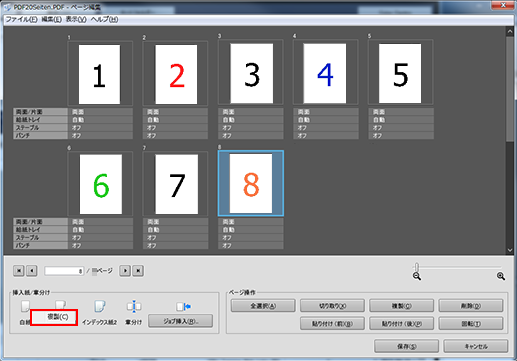Add a chapter division using the 章分け icon

pos(134,306)
